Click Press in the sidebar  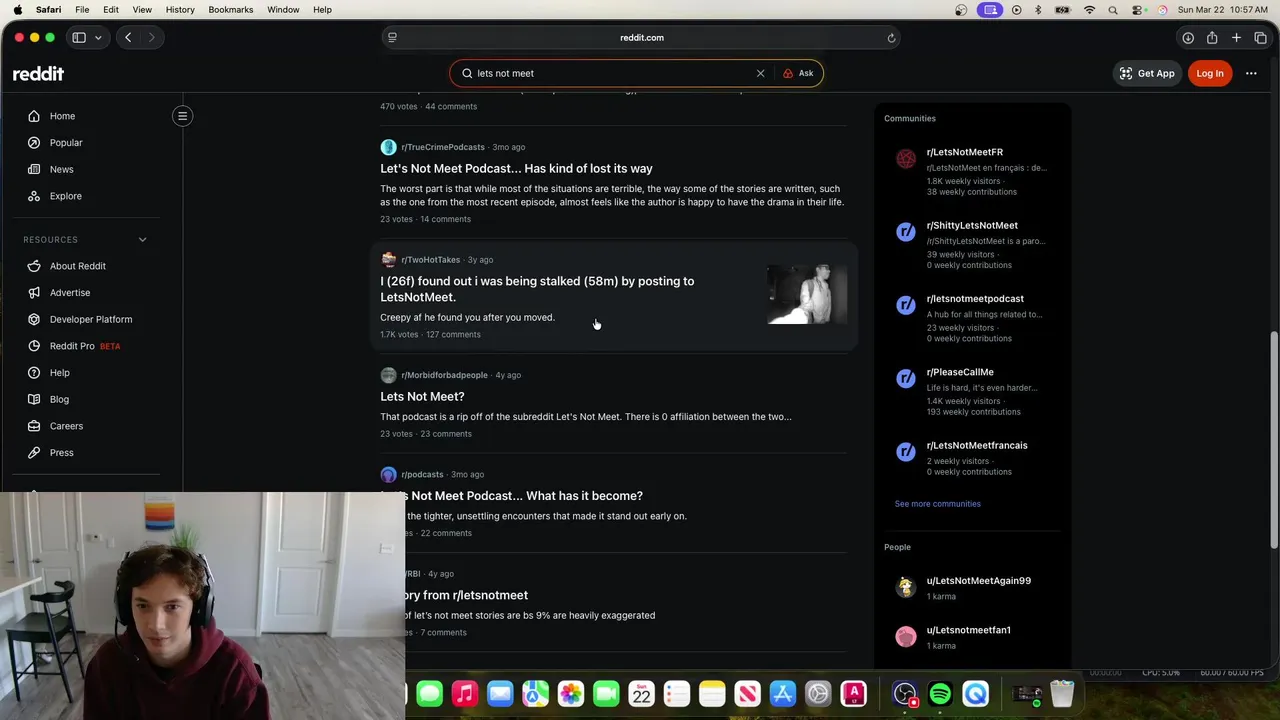pos(62,452)
